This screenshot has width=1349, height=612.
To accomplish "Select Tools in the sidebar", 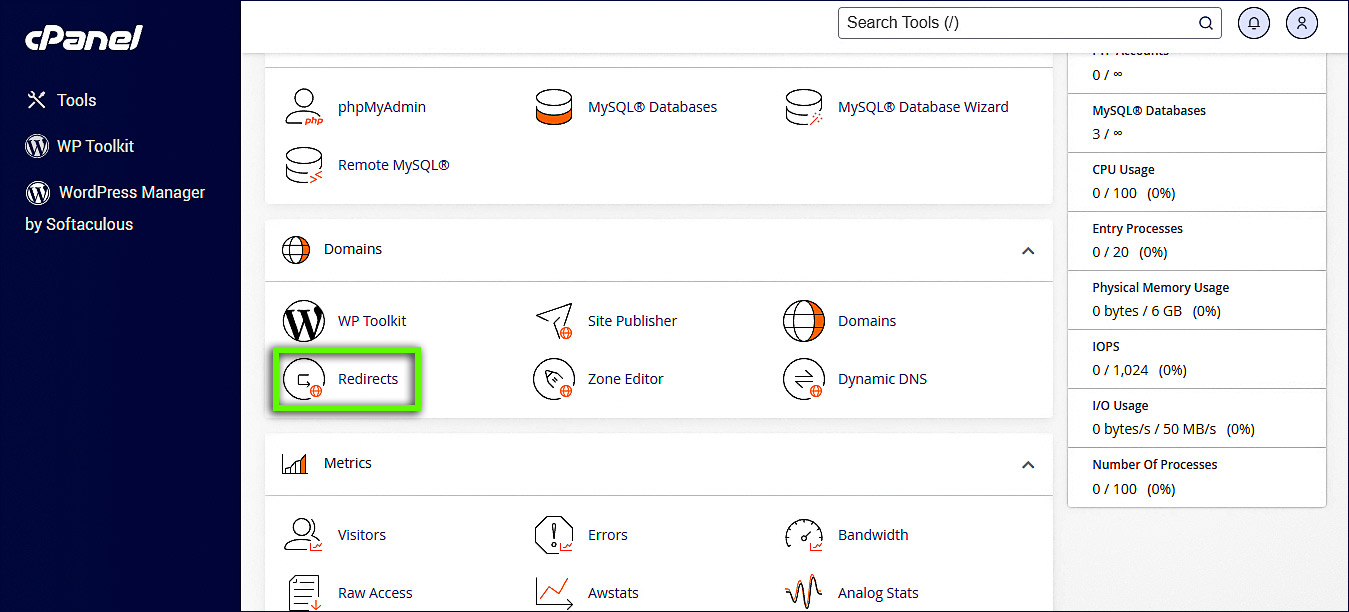I will click(76, 100).
